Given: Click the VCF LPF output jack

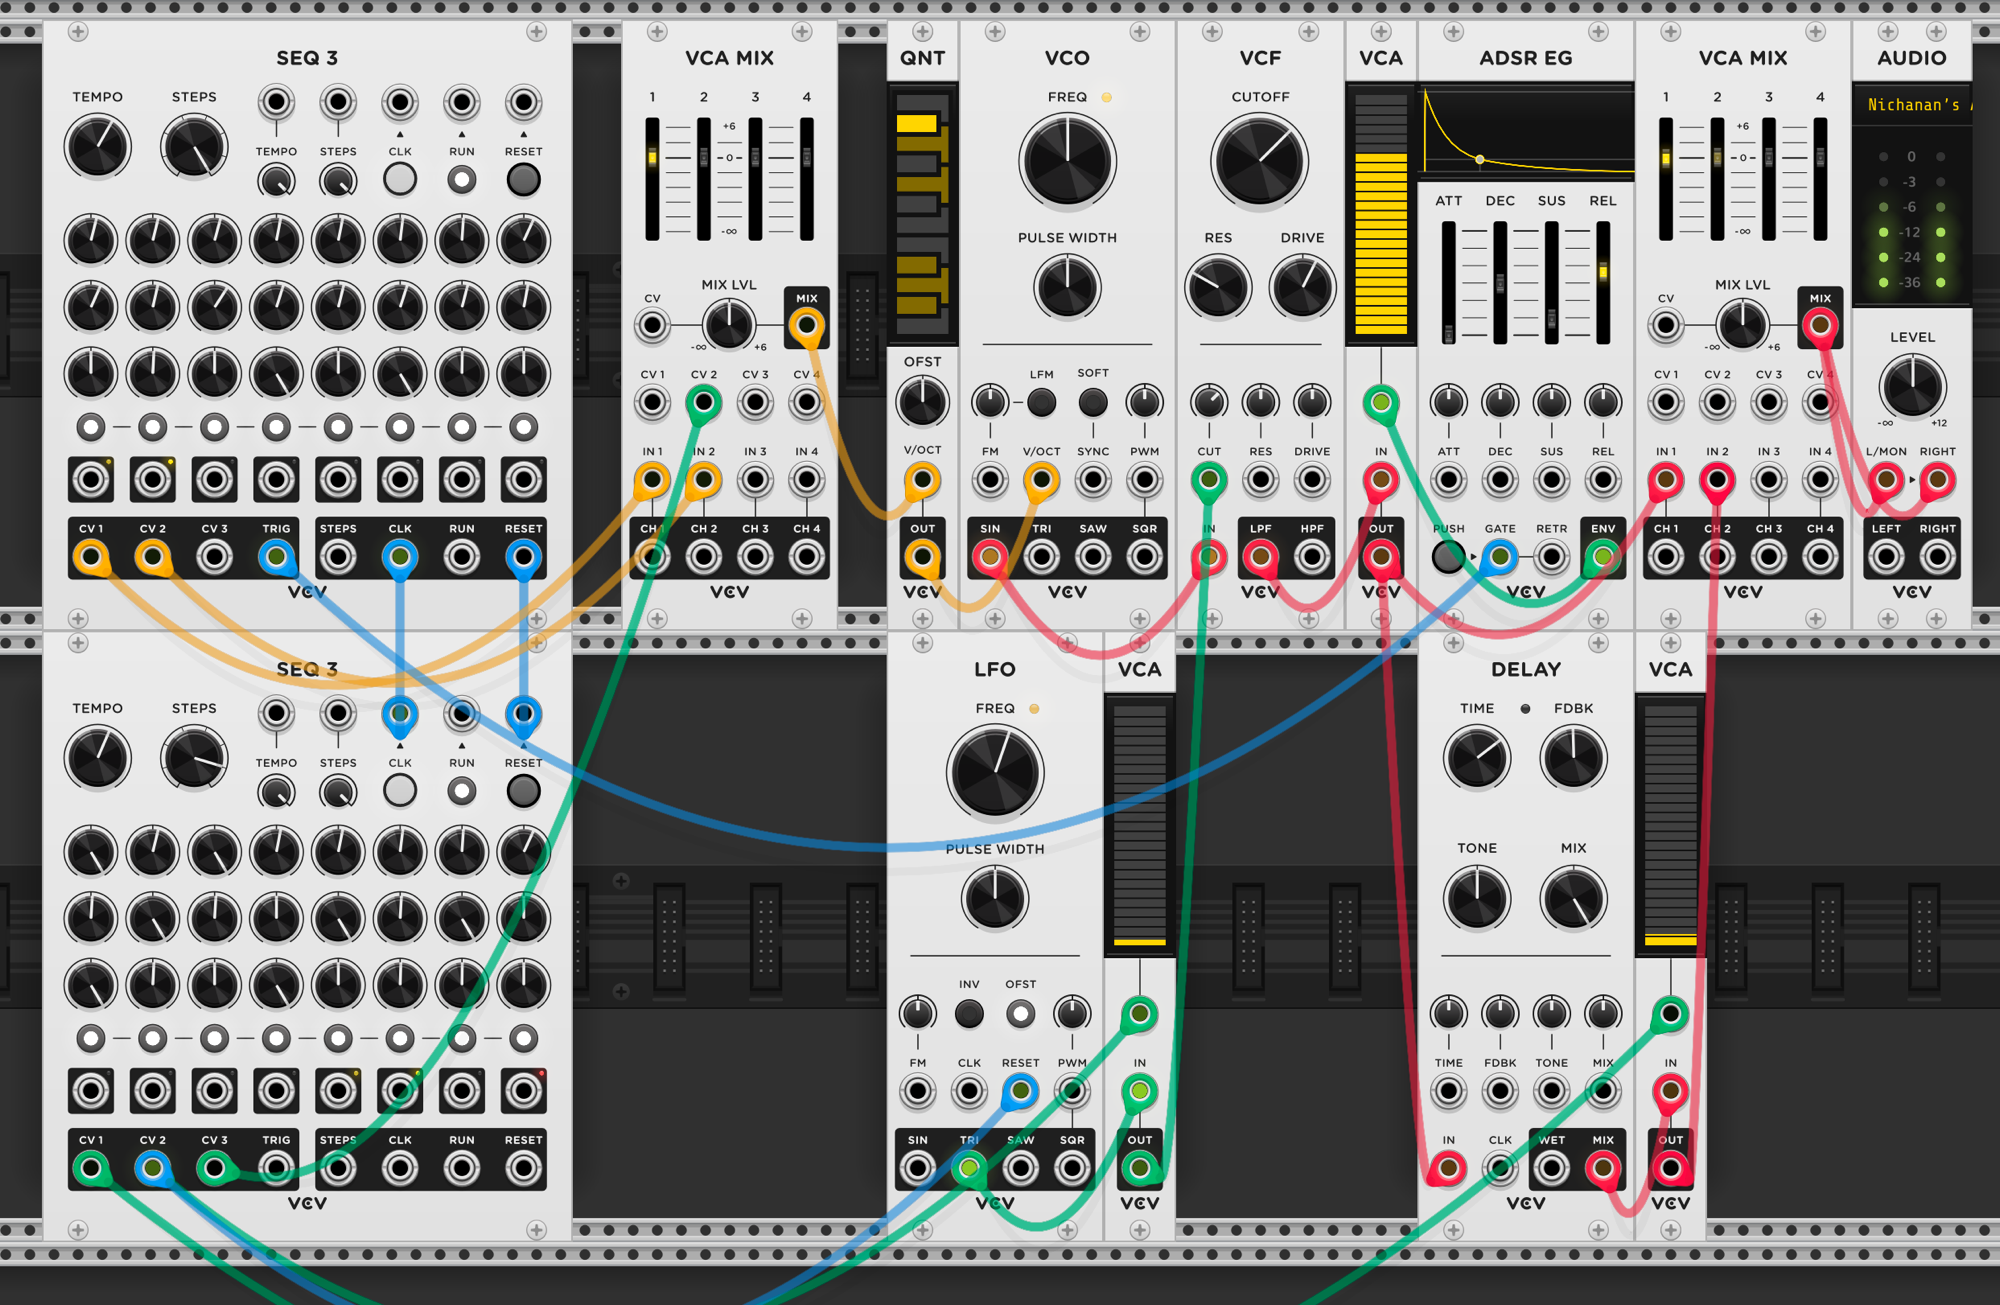Looking at the screenshot, I should 1260,557.
